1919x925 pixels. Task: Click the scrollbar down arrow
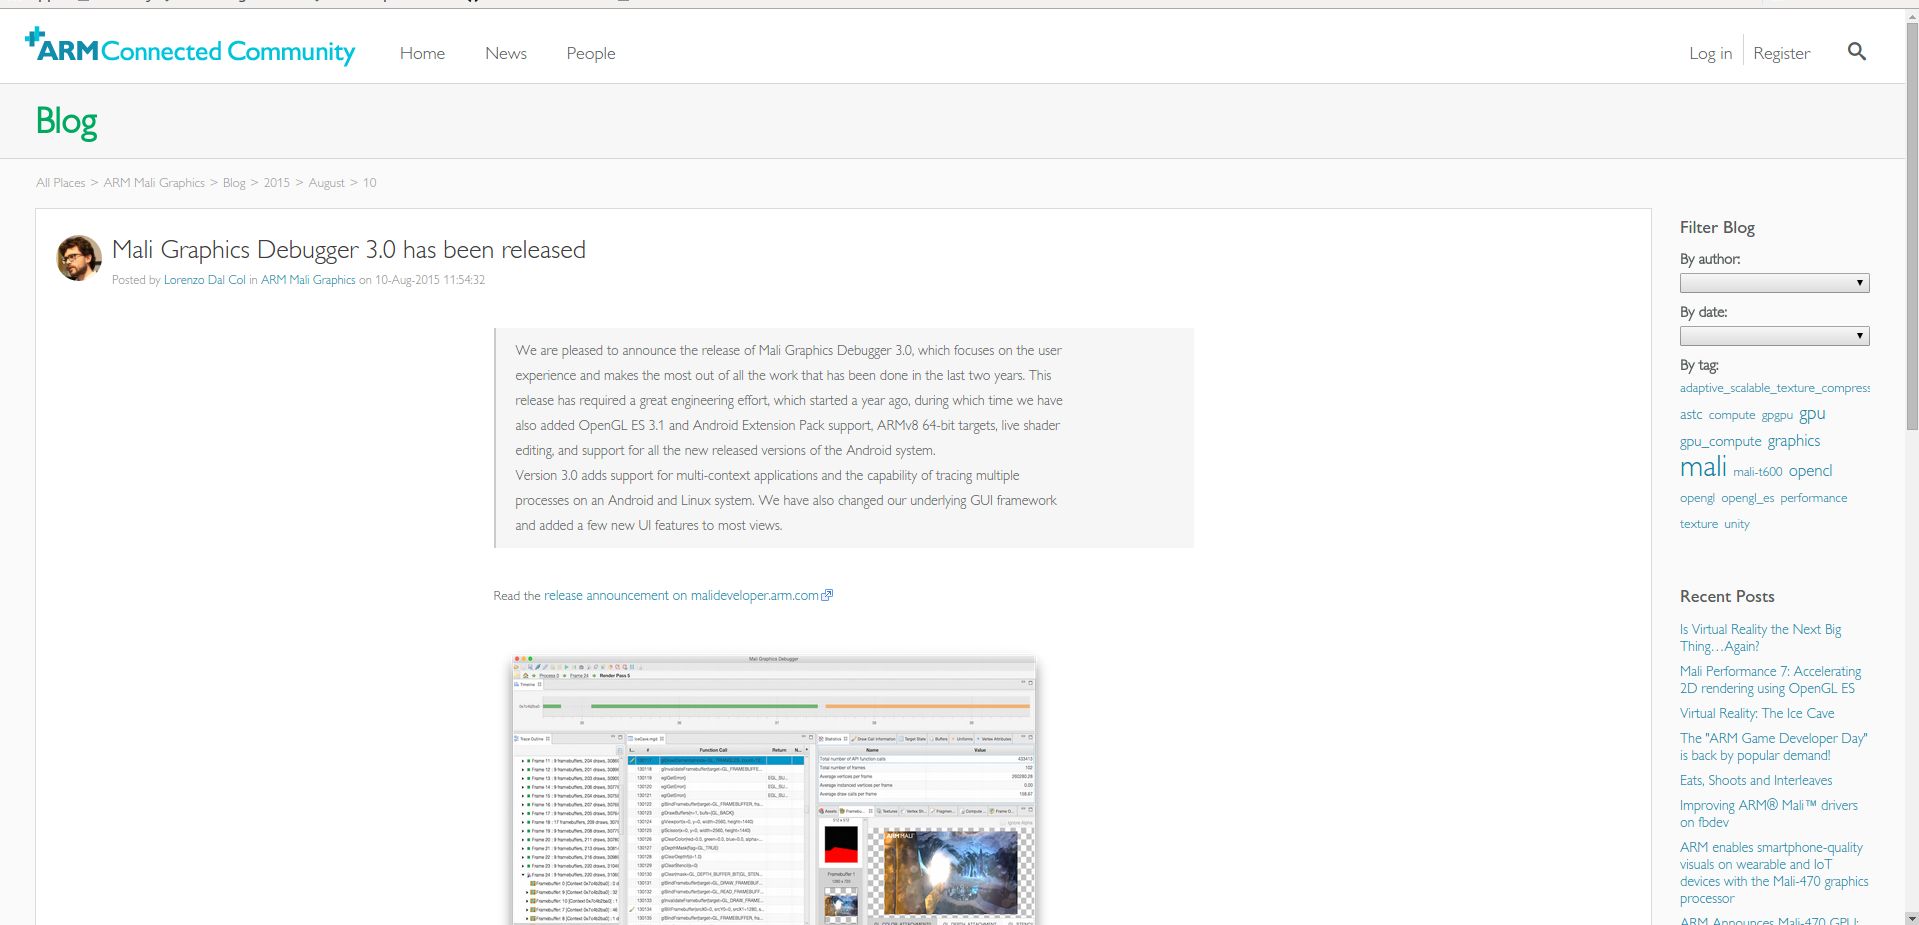pos(1911,917)
